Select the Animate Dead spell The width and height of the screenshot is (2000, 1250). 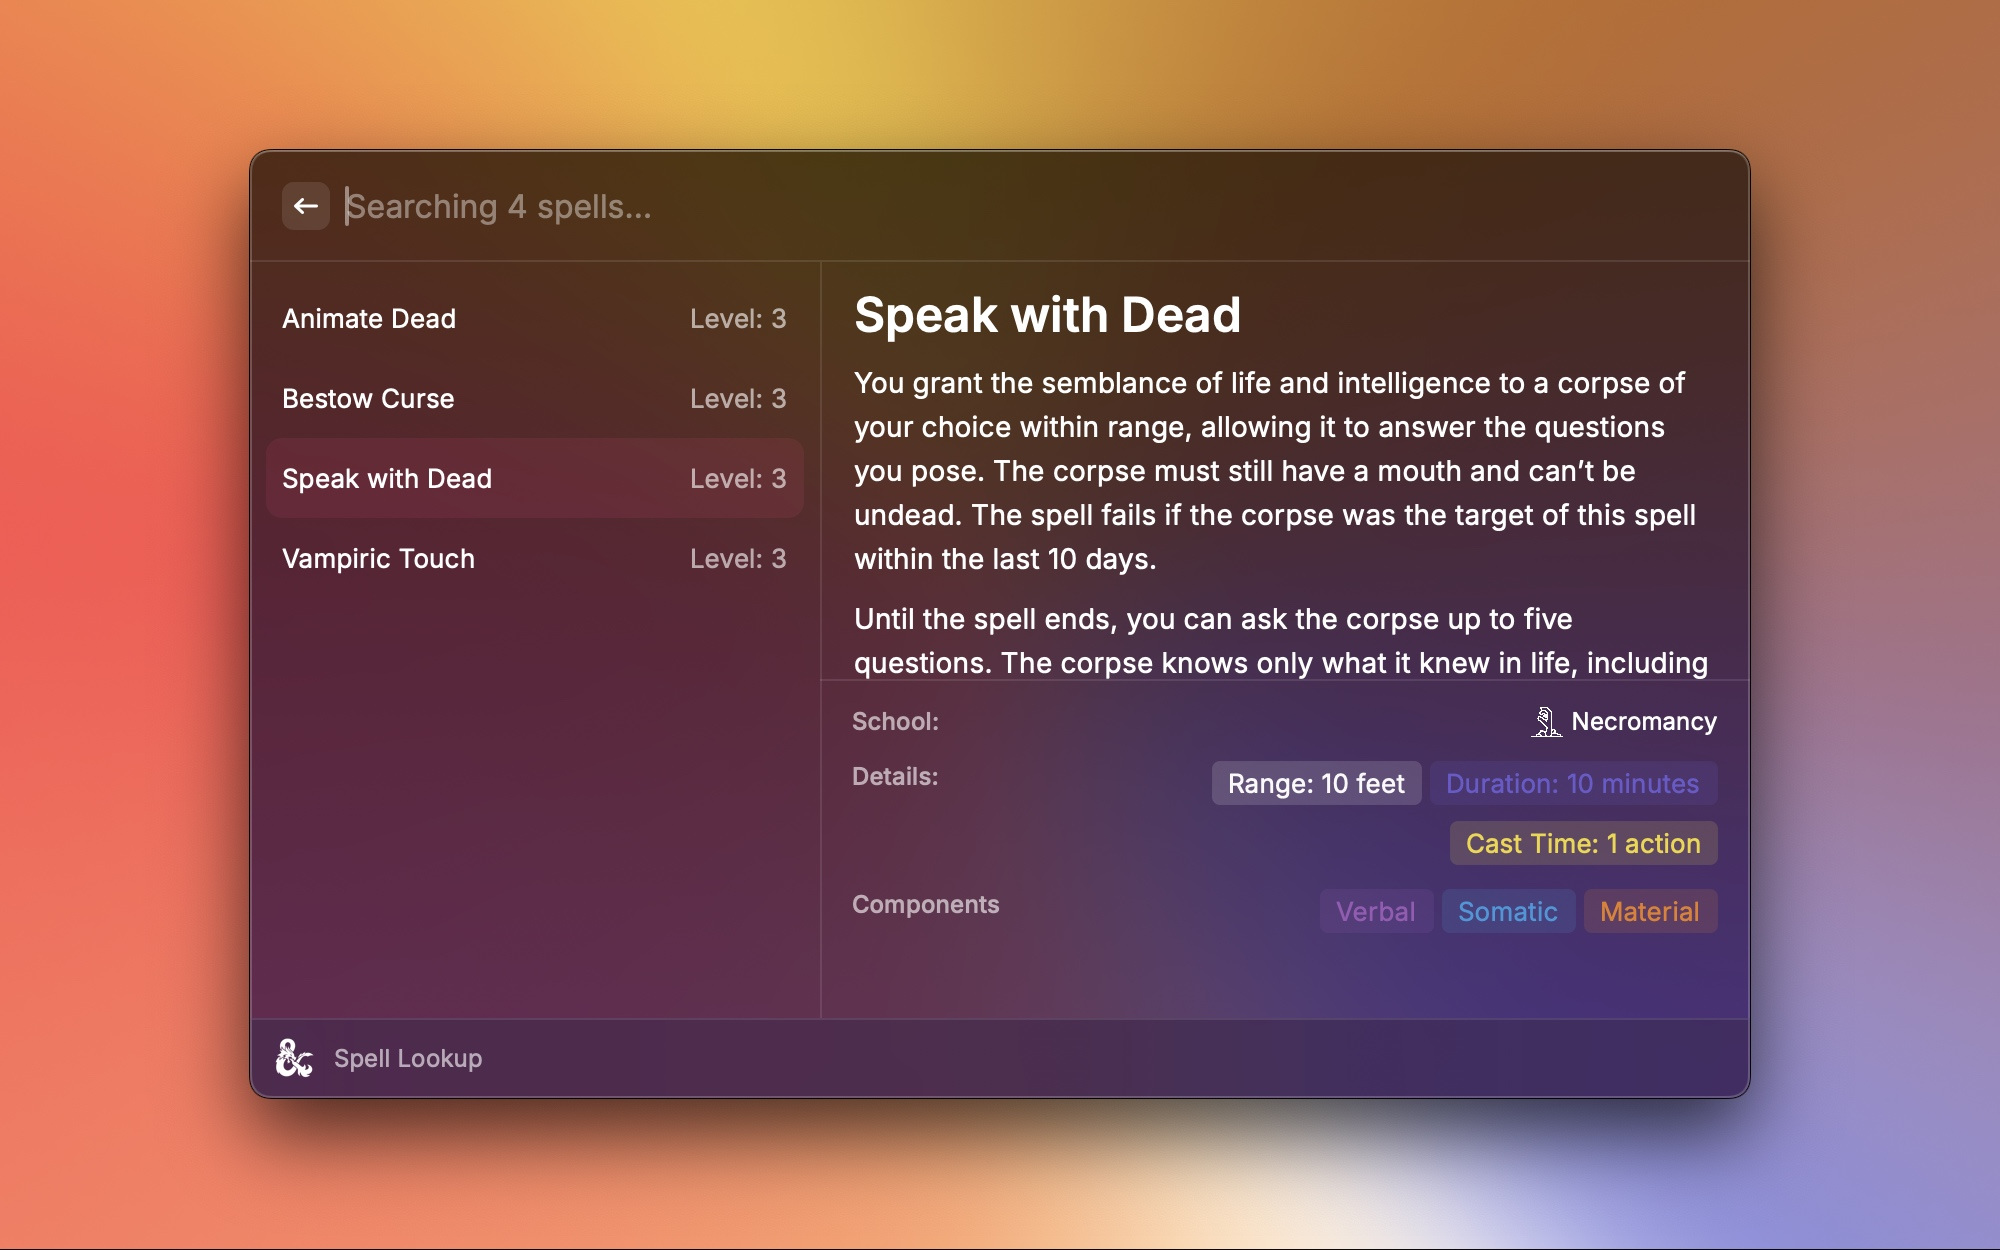[534, 318]
